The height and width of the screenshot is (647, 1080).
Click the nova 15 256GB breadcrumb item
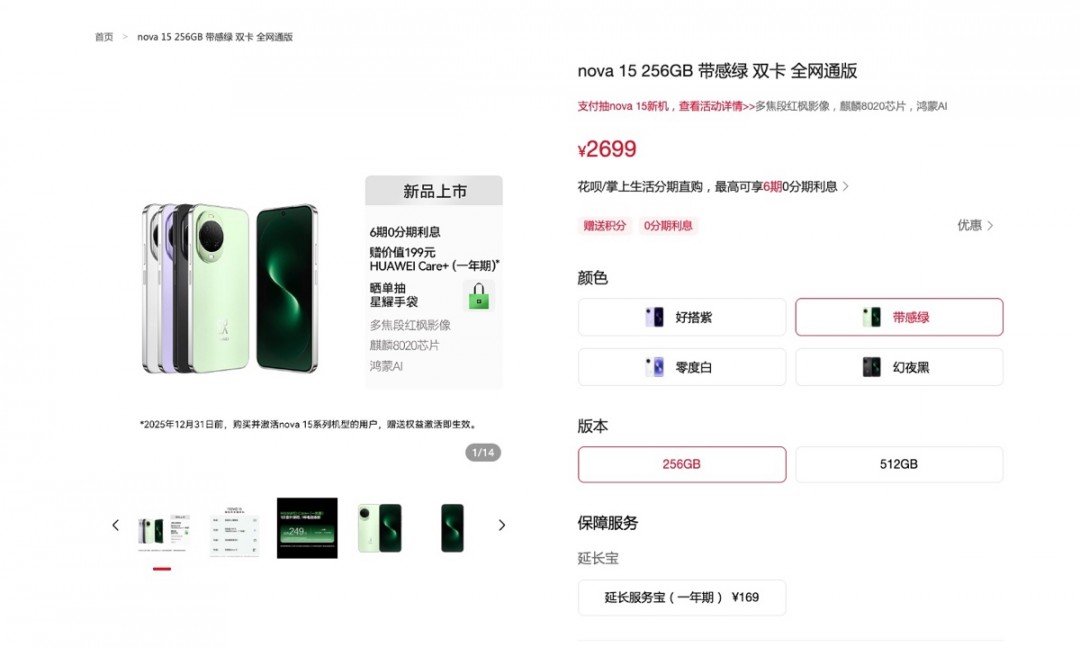tap(215, 37)
